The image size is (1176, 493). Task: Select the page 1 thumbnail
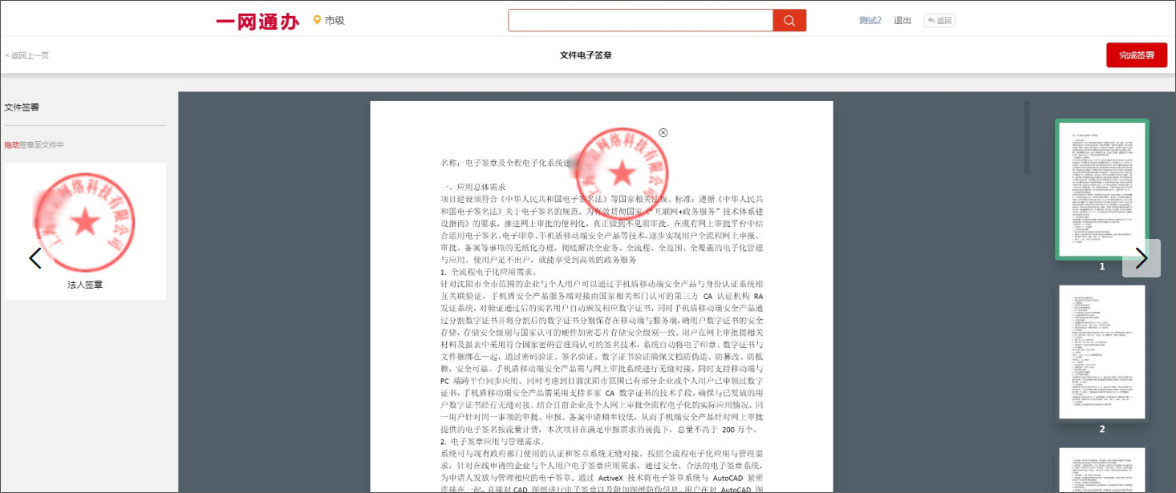coord(1102,189)
